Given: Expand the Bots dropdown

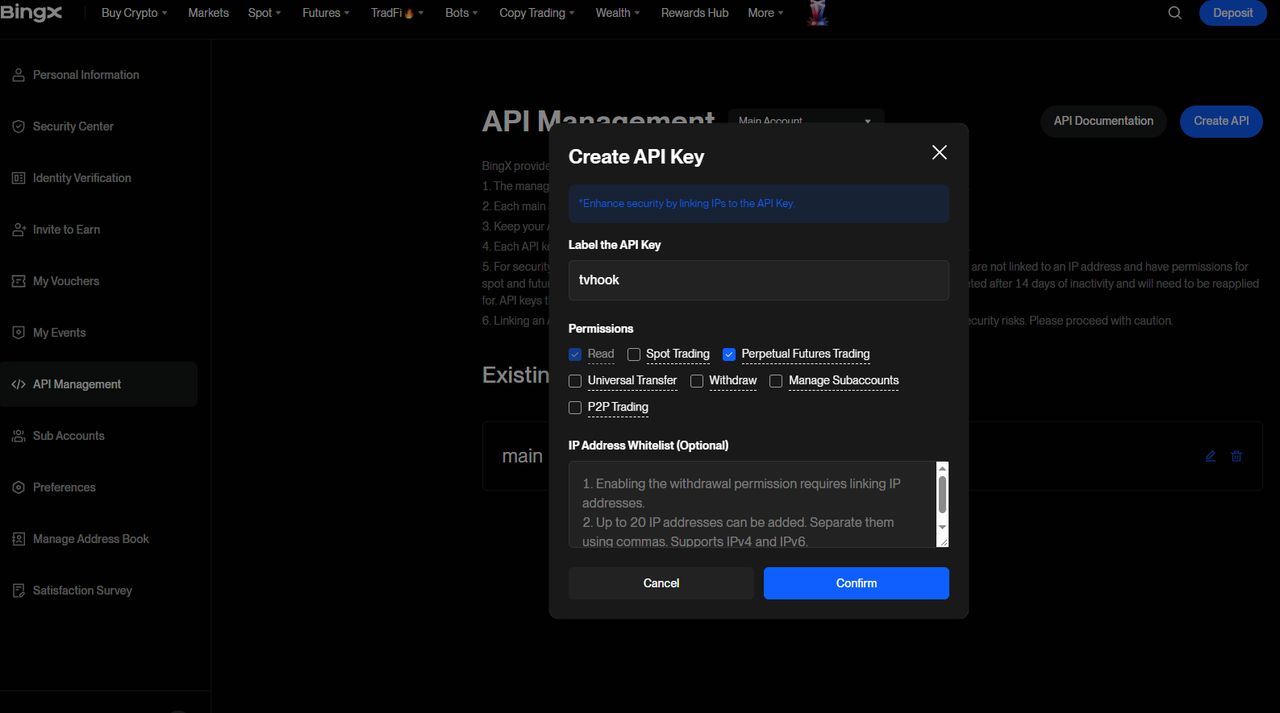Looking at the screenshot, I should point(461,13).
